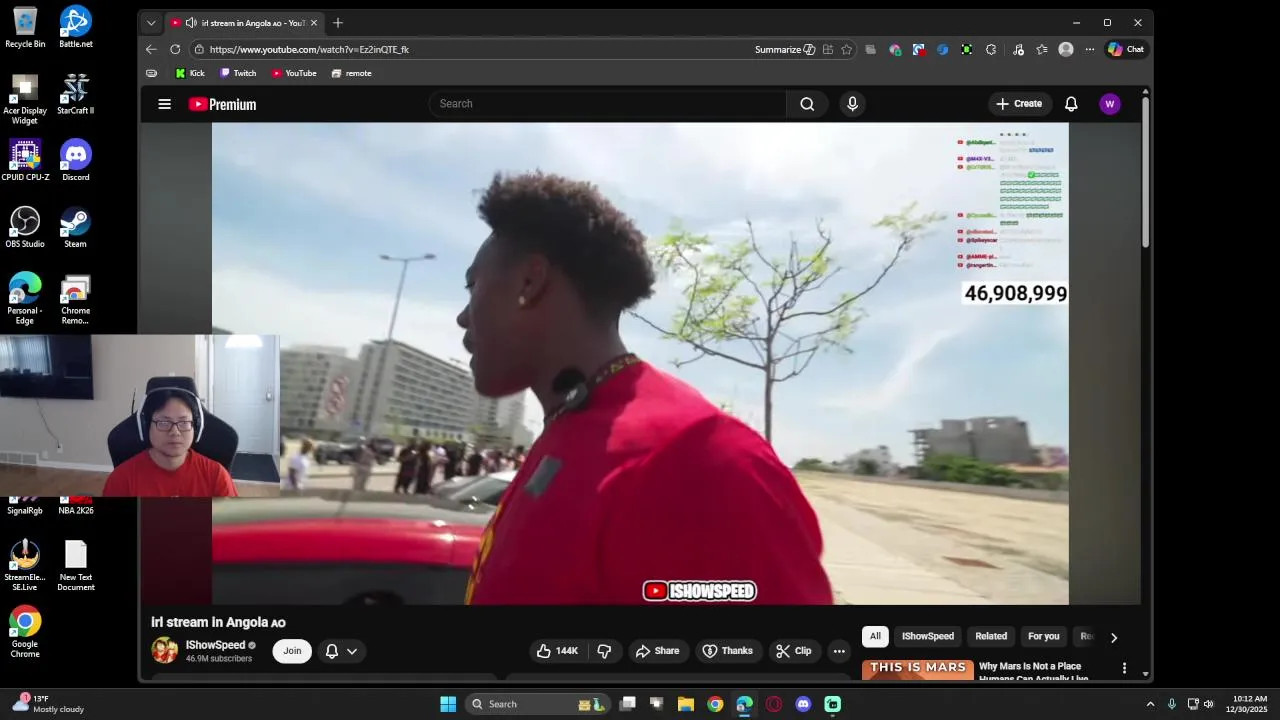
Task: Open a new Edge tab
Action: pyautogui.click(x=338, y=22)
